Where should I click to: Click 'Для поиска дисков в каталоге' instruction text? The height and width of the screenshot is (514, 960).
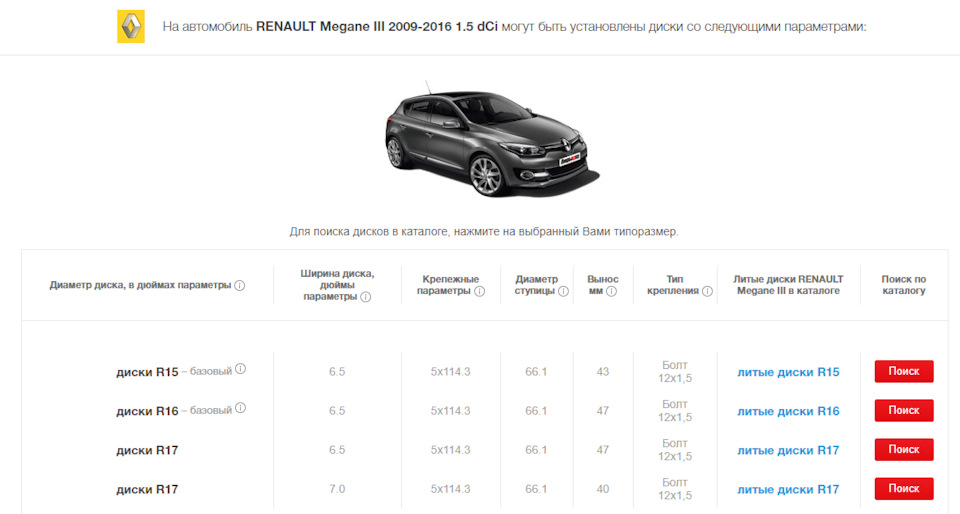(x=484, y=232)
